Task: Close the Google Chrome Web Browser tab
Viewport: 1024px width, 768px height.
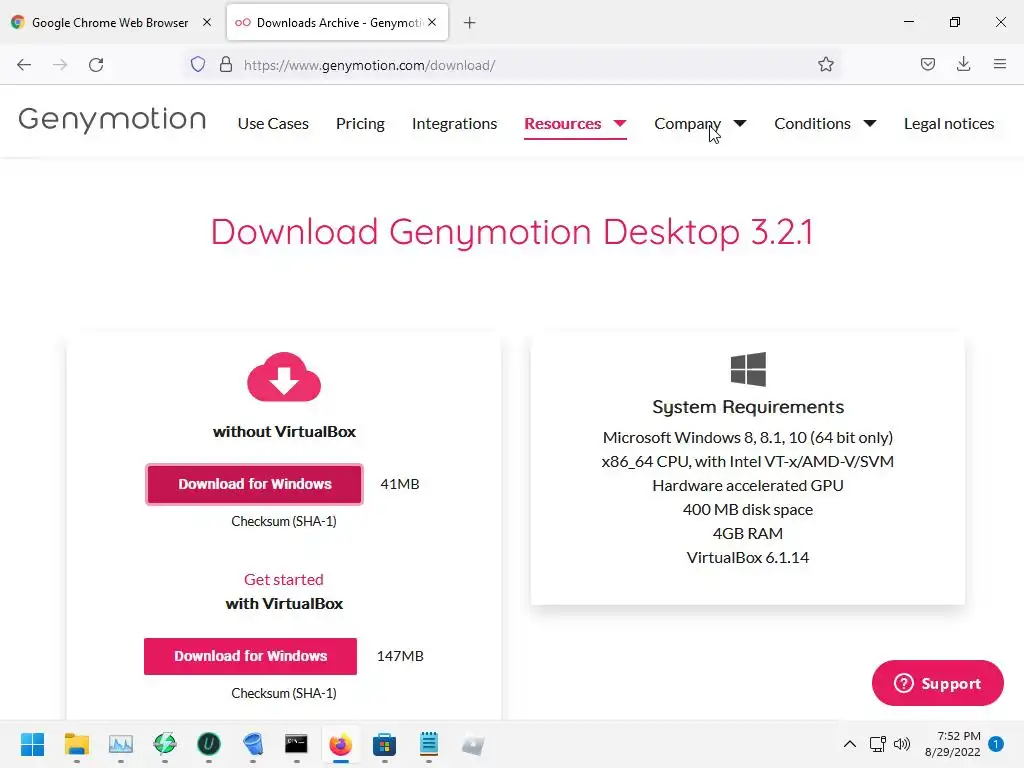Action: coord(207,22)
